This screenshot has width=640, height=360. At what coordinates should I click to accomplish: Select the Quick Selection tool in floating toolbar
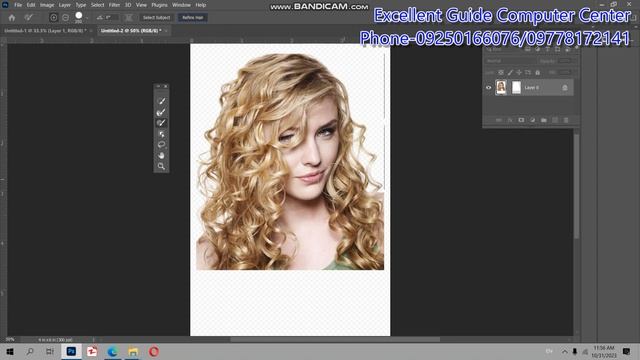point(161,101)
